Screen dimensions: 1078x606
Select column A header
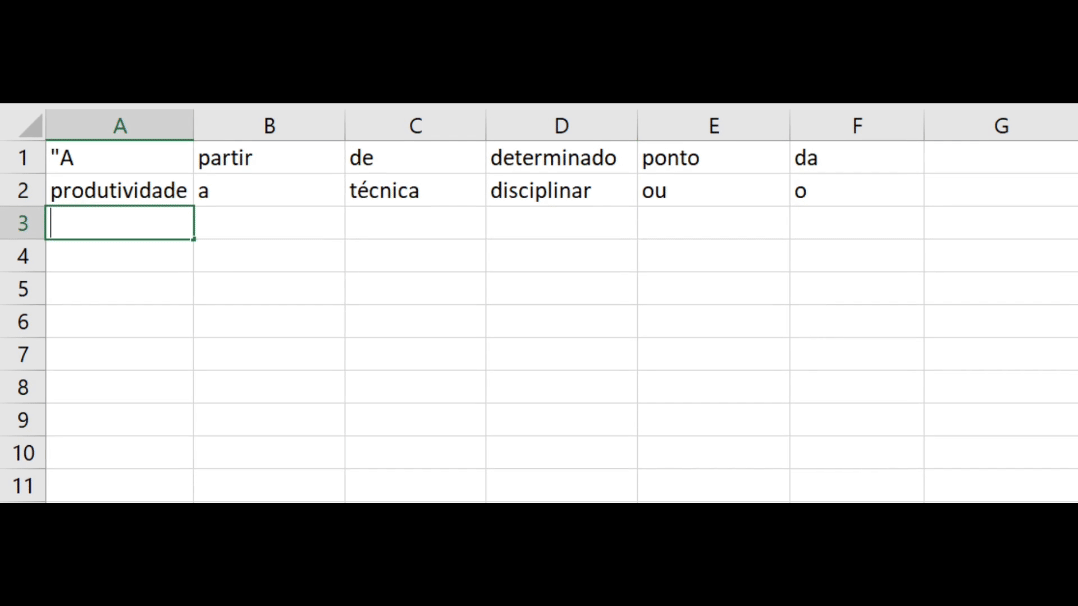pyautogui.click(x=120, y=126)
